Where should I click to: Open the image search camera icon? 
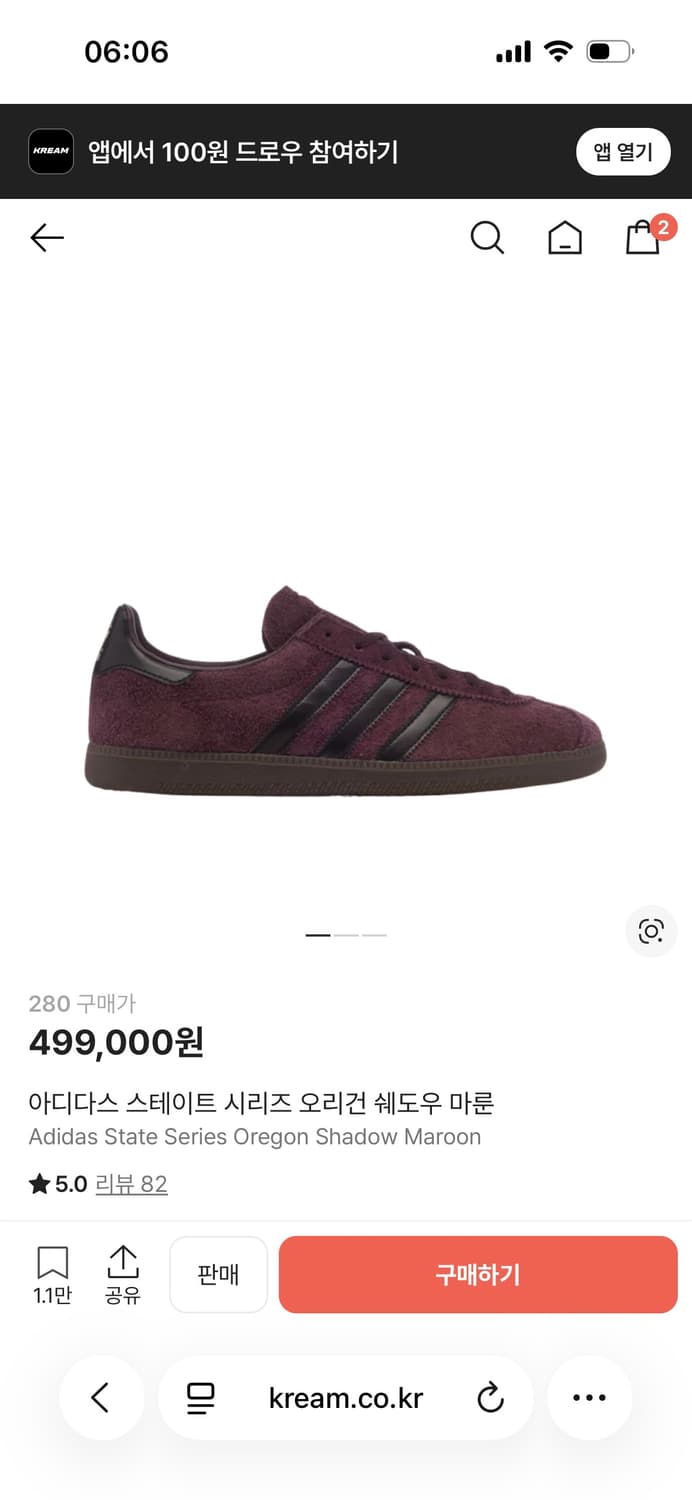(651, 932)
